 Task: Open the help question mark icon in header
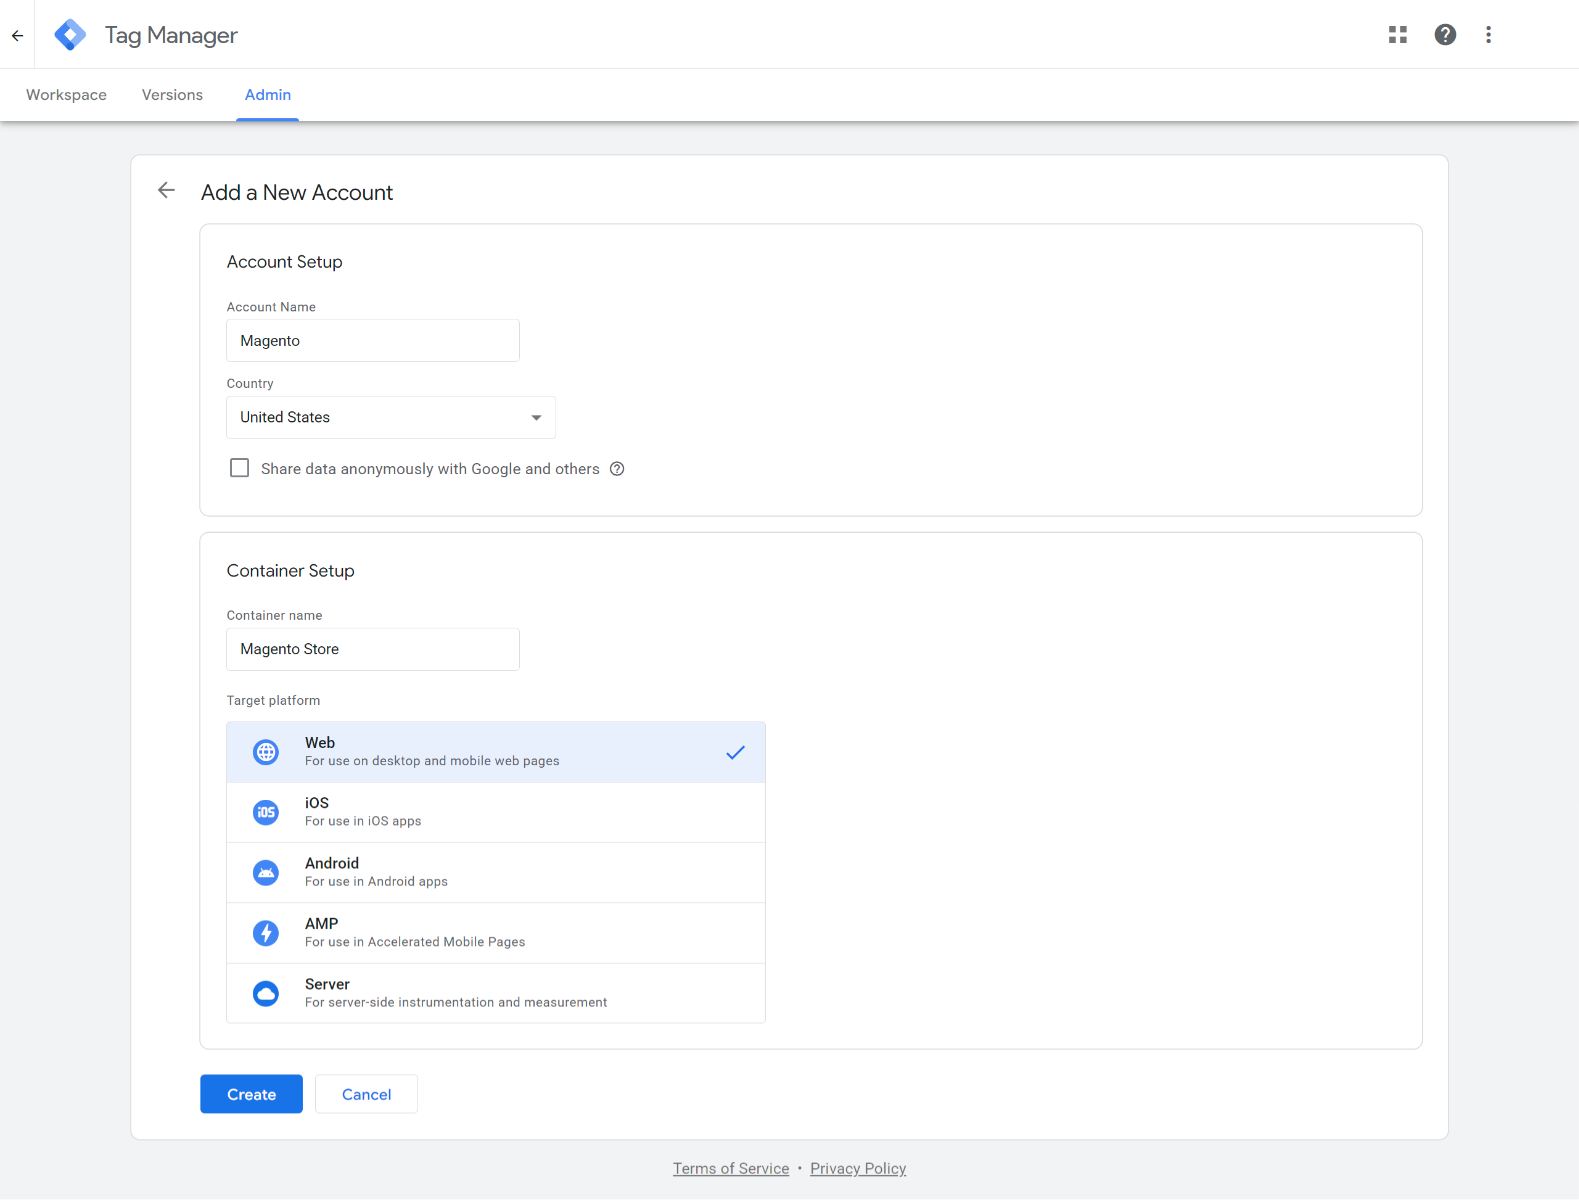[1445, 35]
